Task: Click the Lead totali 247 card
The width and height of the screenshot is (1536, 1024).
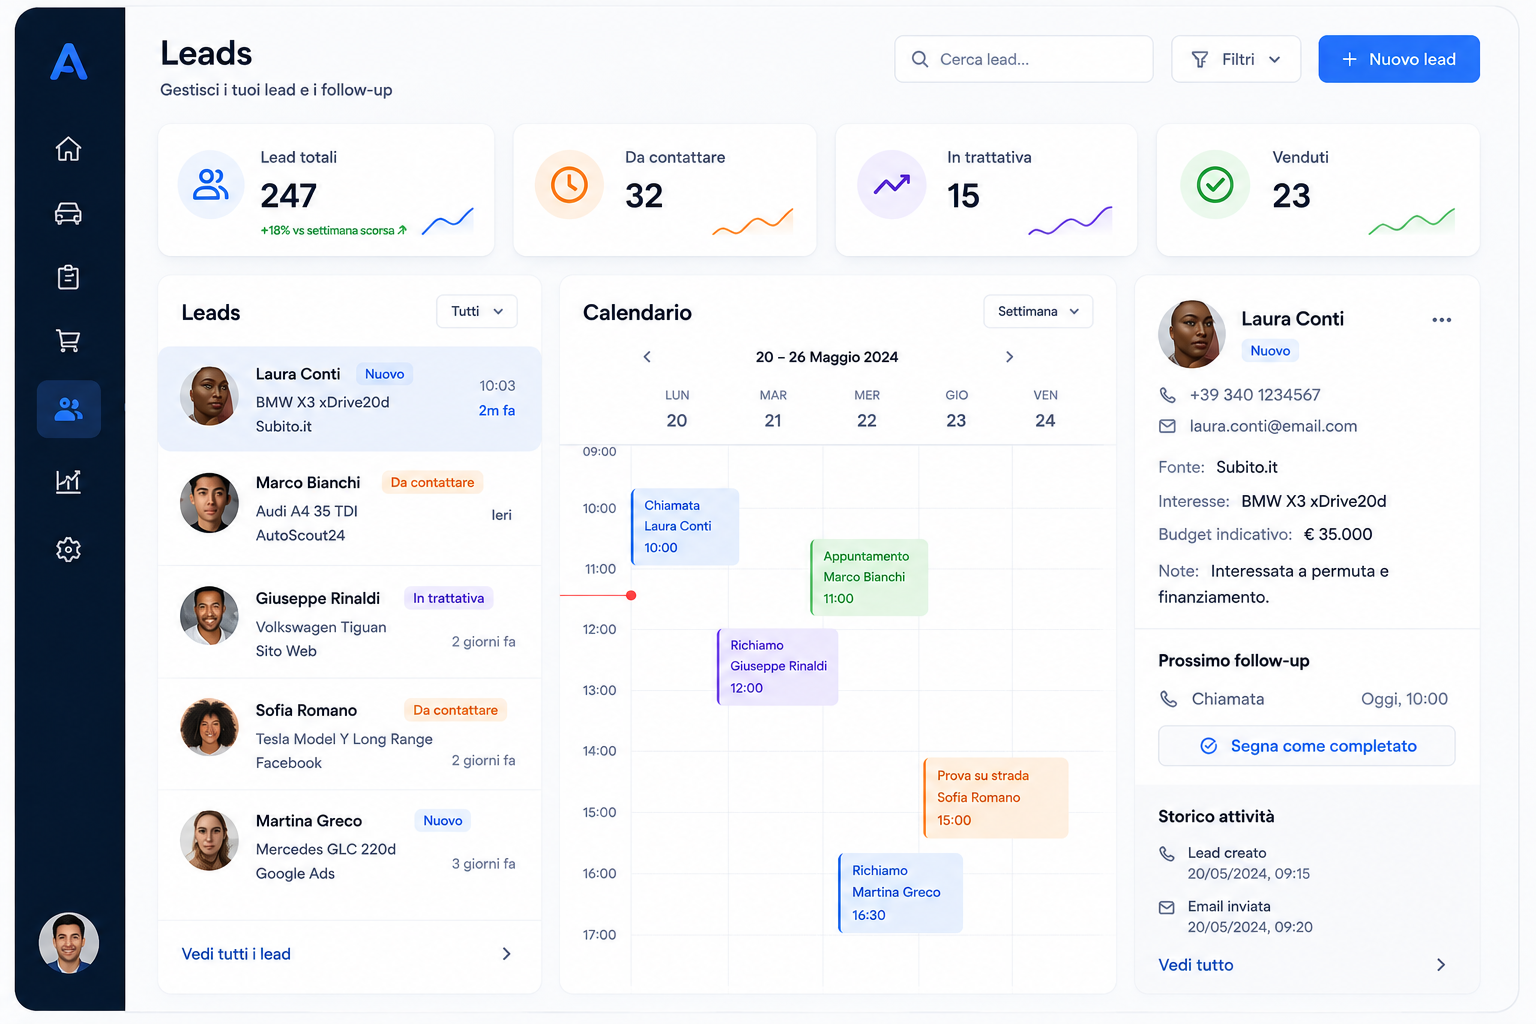Action: point(326,190)
